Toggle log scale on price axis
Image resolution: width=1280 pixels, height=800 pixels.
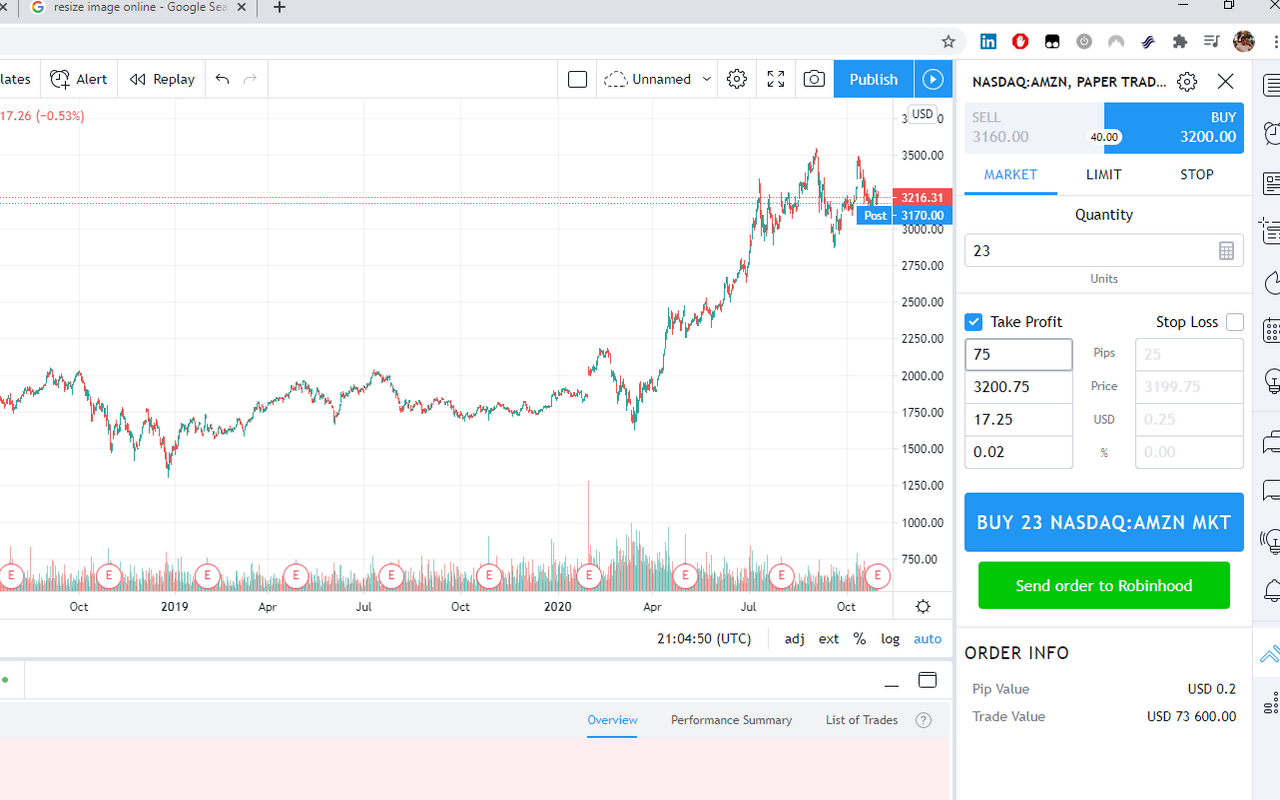[890, 639]
